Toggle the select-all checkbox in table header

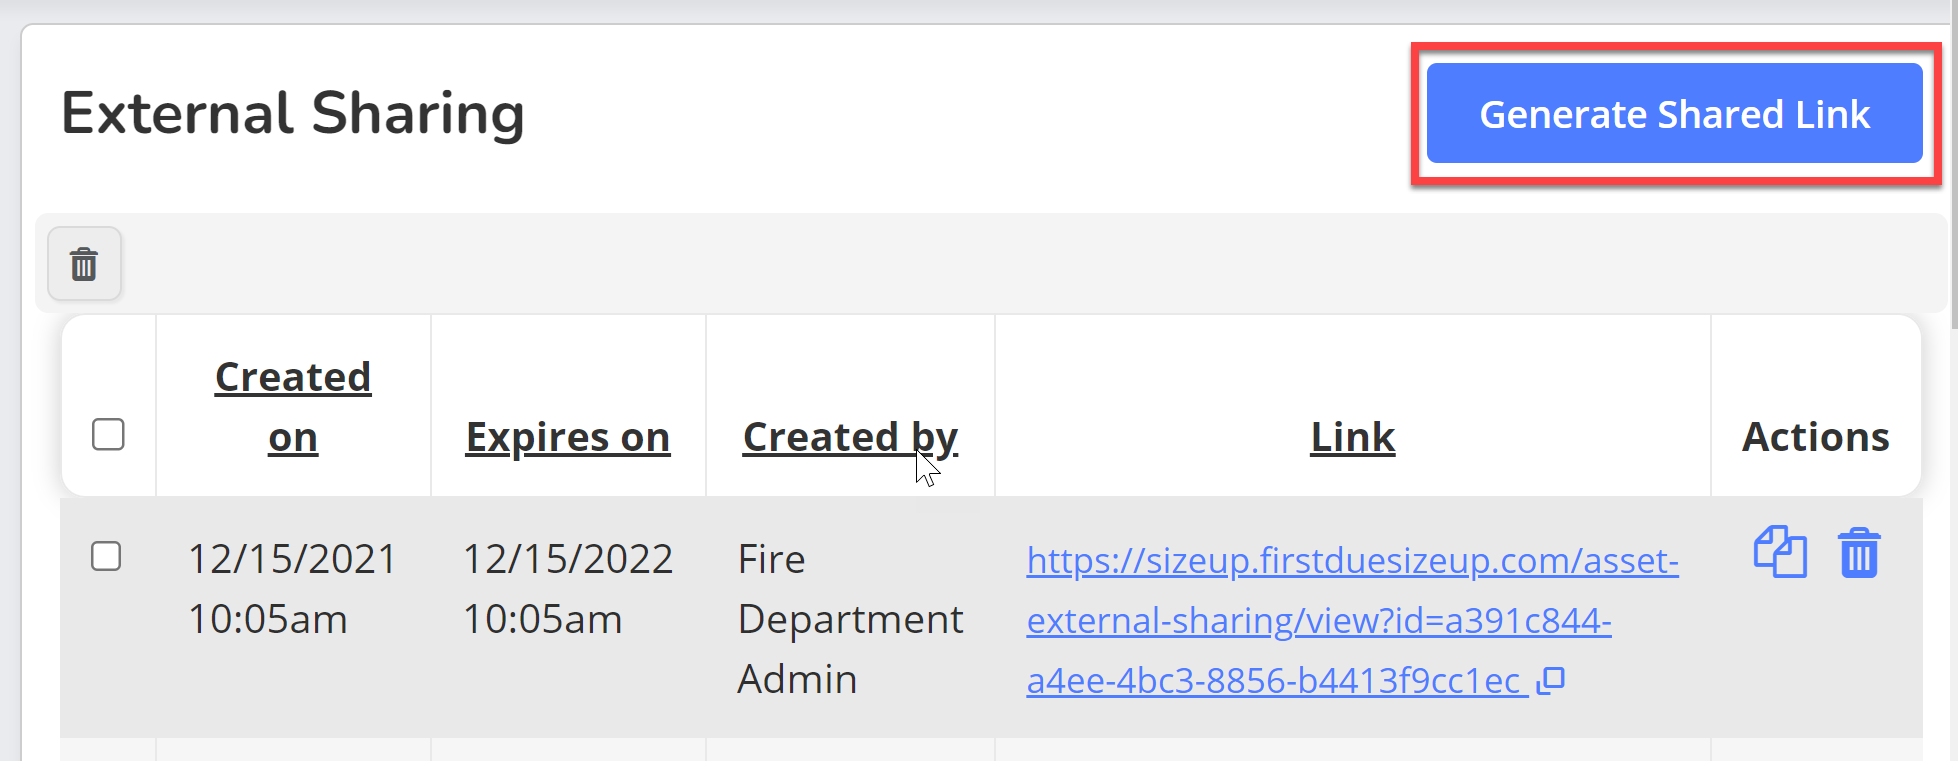point(108,435)
